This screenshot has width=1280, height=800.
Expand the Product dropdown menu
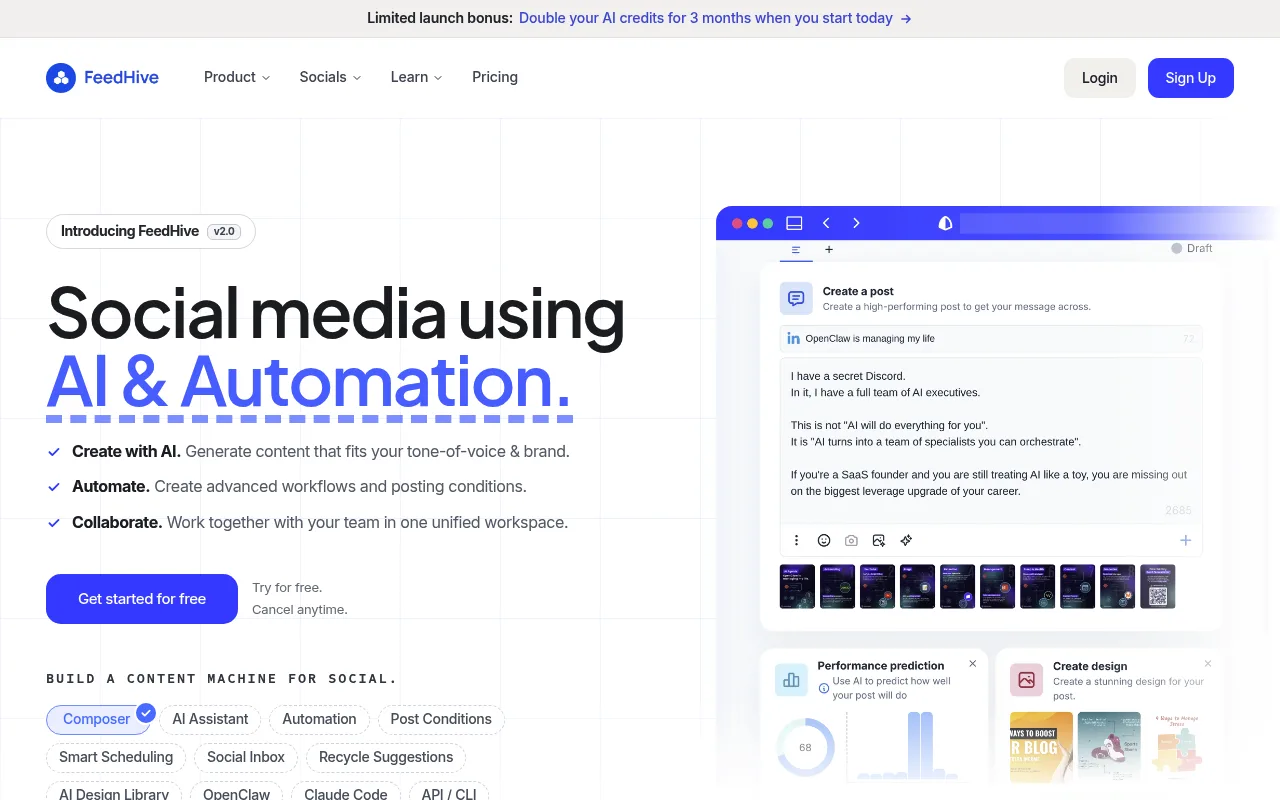click(237, 77)
